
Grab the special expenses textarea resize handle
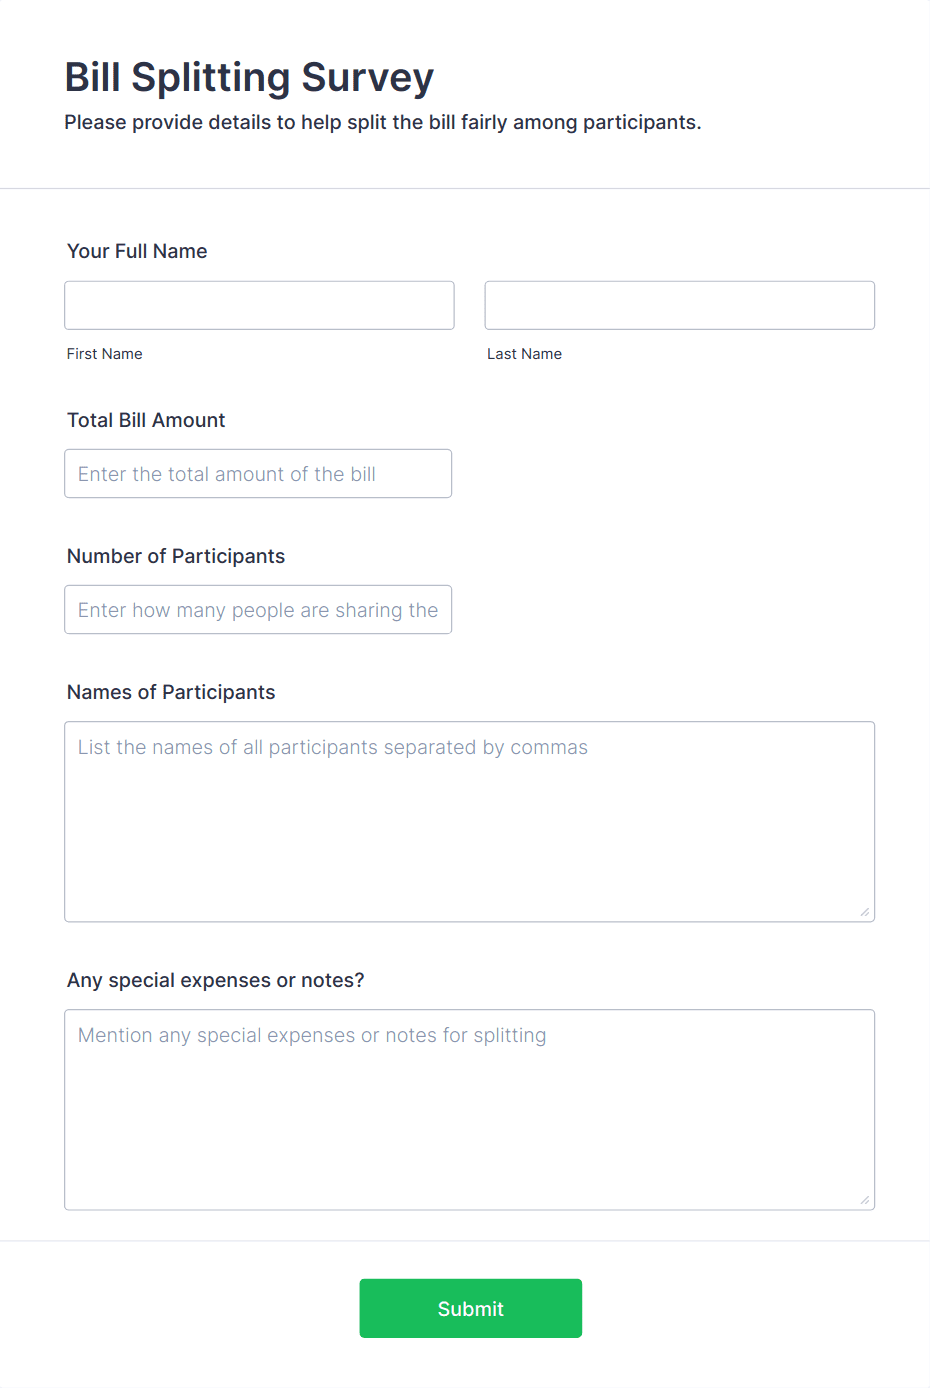[865, 1200]
